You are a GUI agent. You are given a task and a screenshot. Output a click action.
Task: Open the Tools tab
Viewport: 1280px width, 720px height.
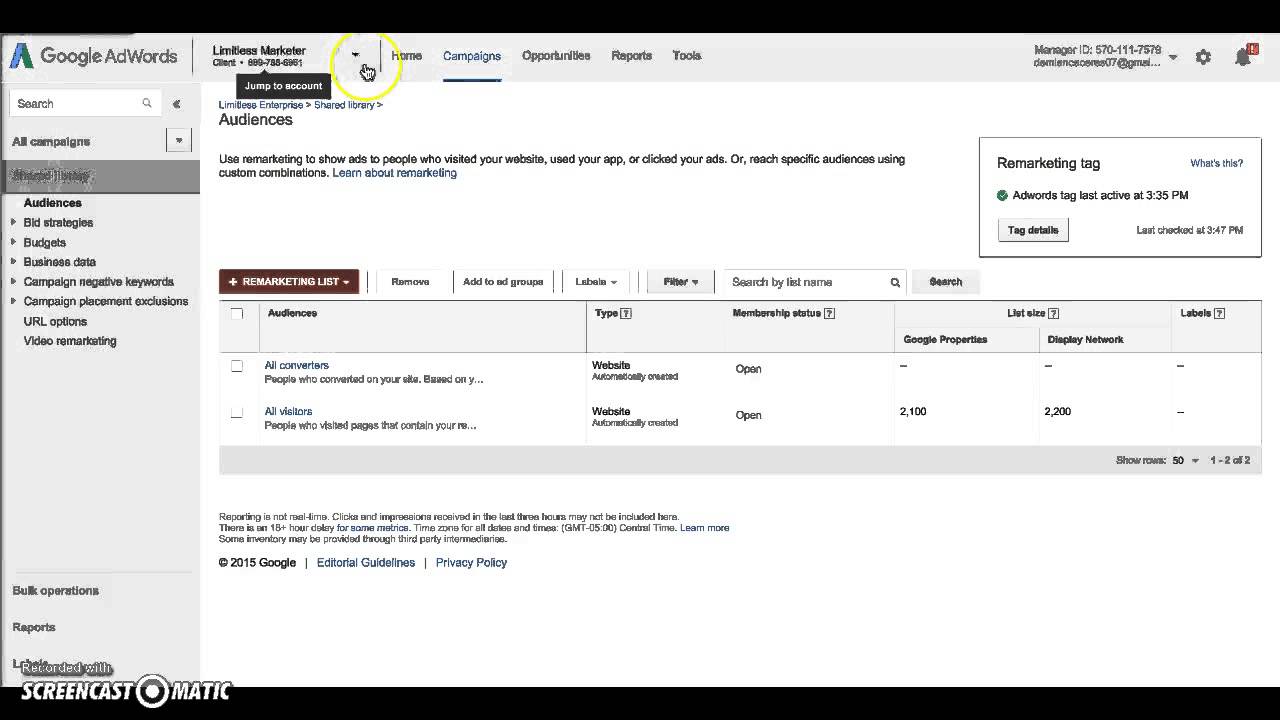point(686,56)
